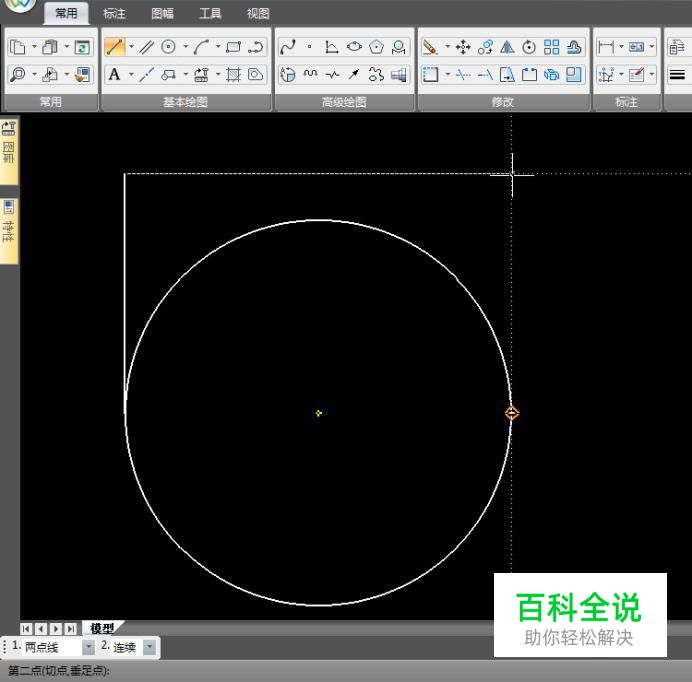This screenshot has width=692, height=682.
Task: Go to last sheet navigation button
Action: coord(70,628)
